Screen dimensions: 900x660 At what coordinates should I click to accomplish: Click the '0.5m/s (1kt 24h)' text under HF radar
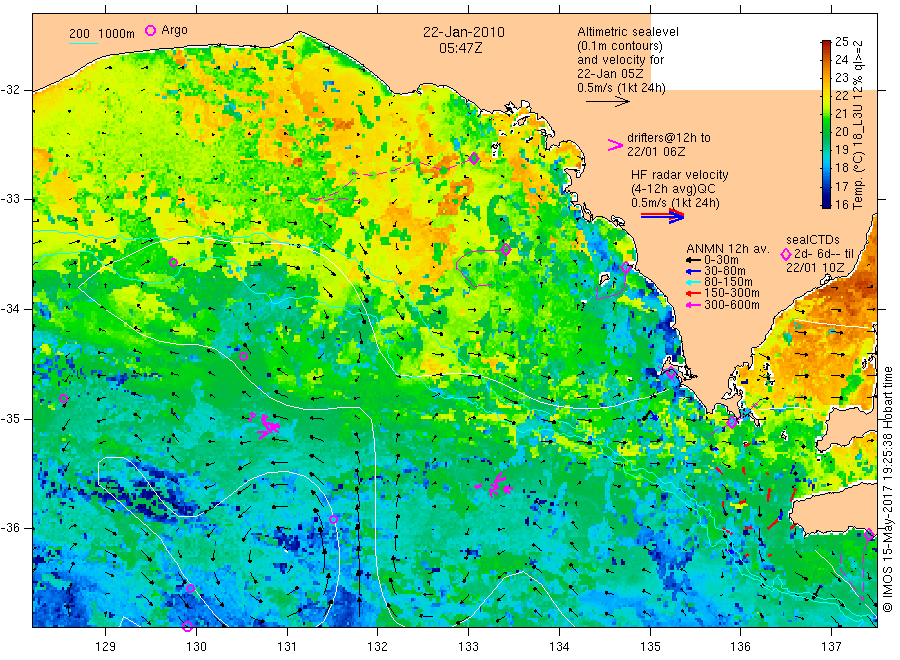click(x=676, y=203)
